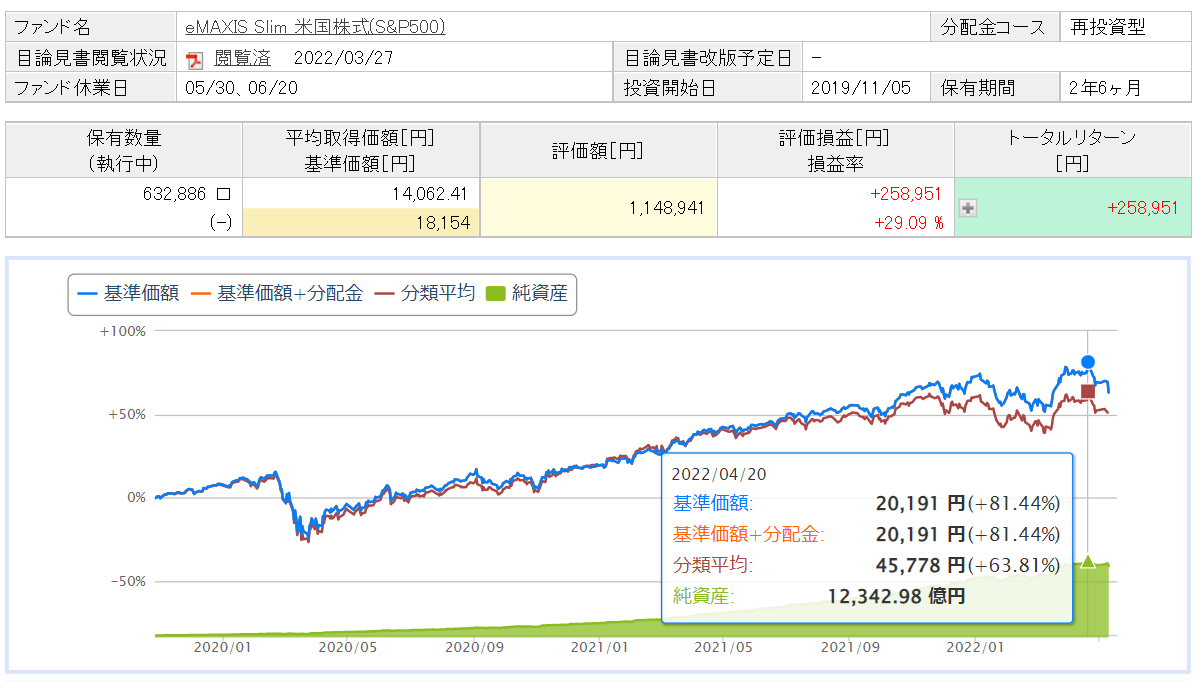
Task: Click the 基準価額 value 18,154
Action: click(x=442, y=223)
